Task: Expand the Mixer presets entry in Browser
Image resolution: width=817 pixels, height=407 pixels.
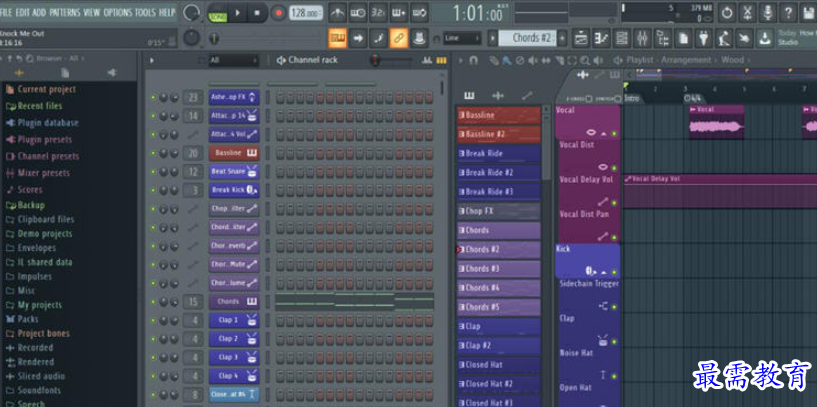Action: pyautogui.click(x=38, y=173)
